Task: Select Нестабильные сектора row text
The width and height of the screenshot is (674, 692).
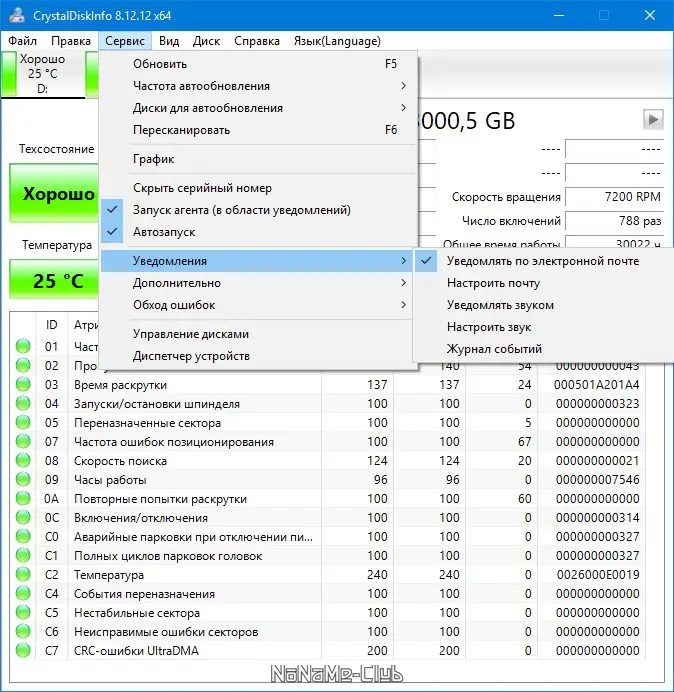Action: click(137, 613)
